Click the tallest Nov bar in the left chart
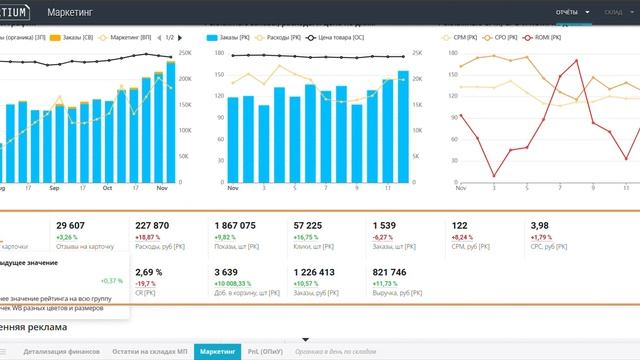The image size is (640, 360). pos(171,122)
